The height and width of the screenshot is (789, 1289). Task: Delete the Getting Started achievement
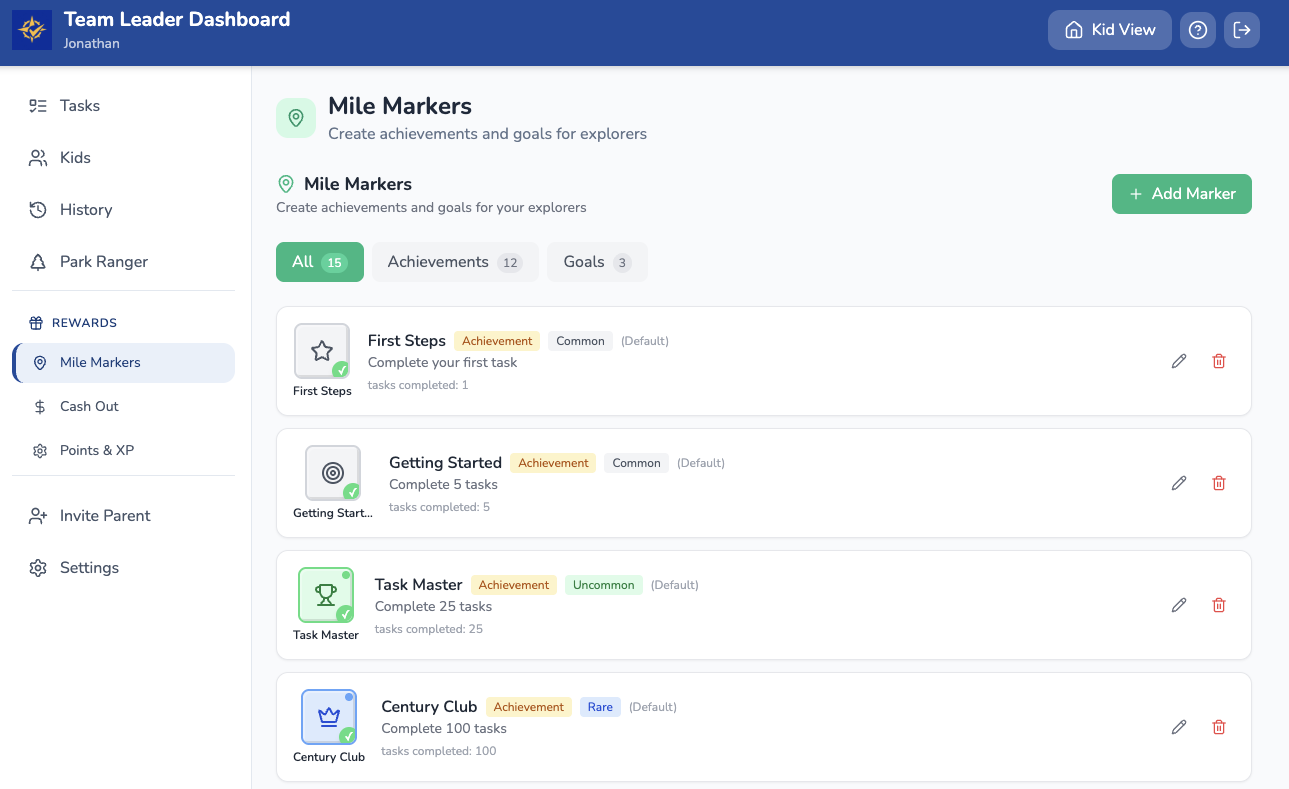(1218, 483)
